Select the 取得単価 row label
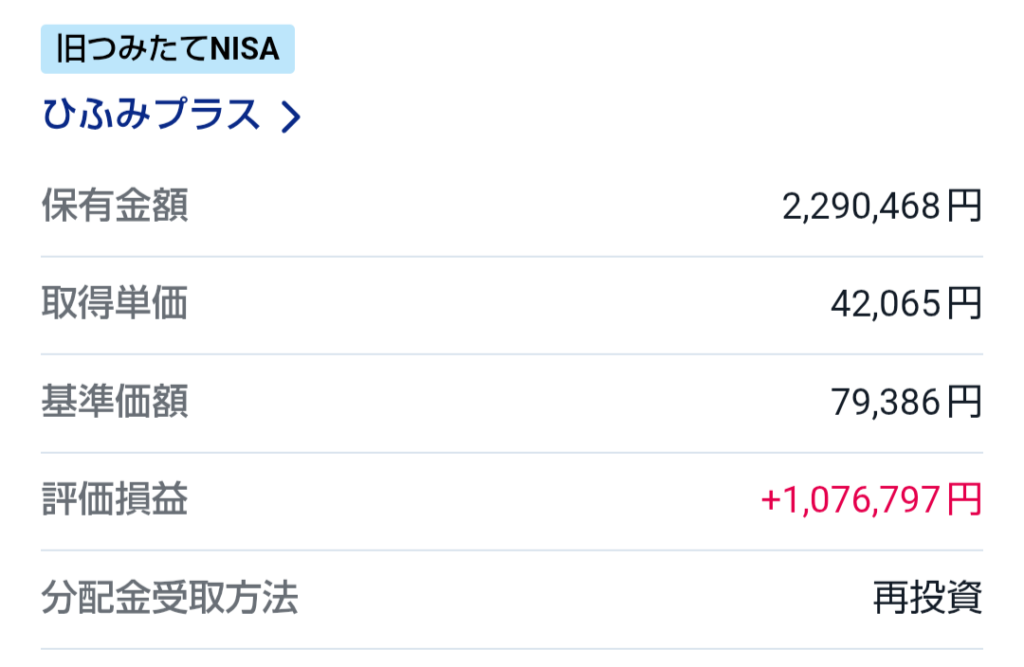The height and width of the screenshot is (667, 1024). click(114, 304)
